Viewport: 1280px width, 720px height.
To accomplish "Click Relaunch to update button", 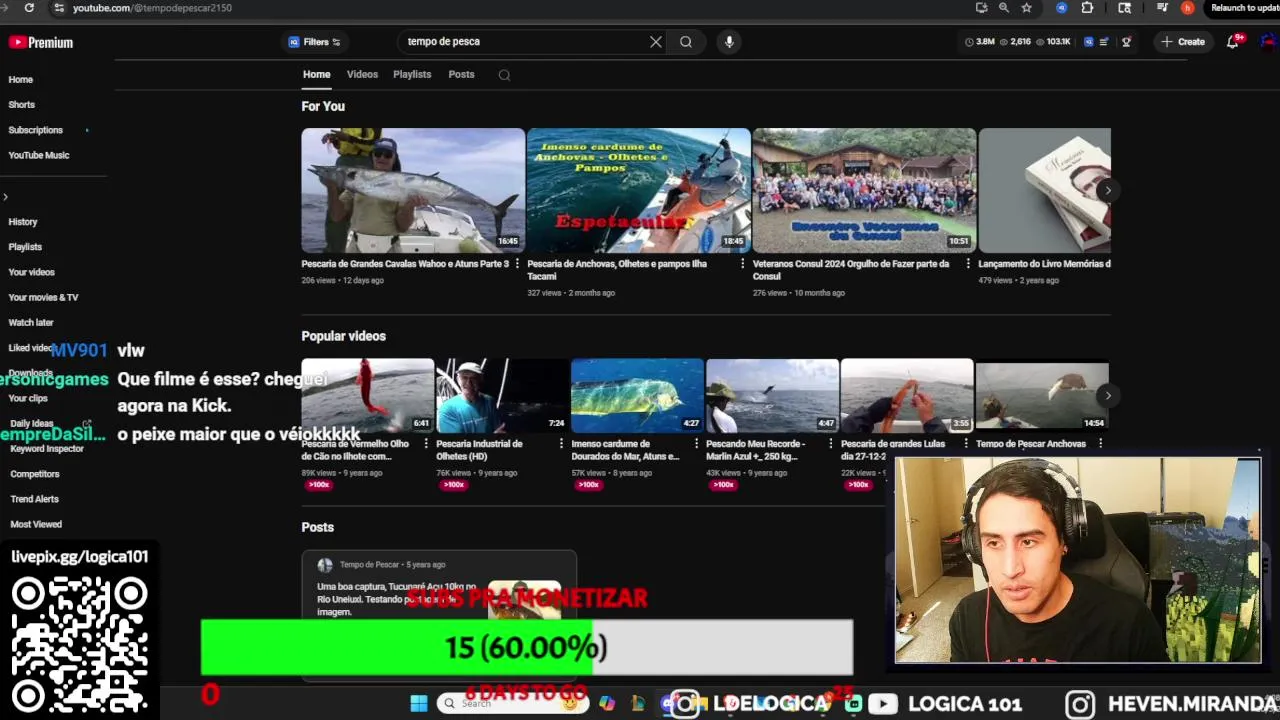I will click(x=1244, y=8).
